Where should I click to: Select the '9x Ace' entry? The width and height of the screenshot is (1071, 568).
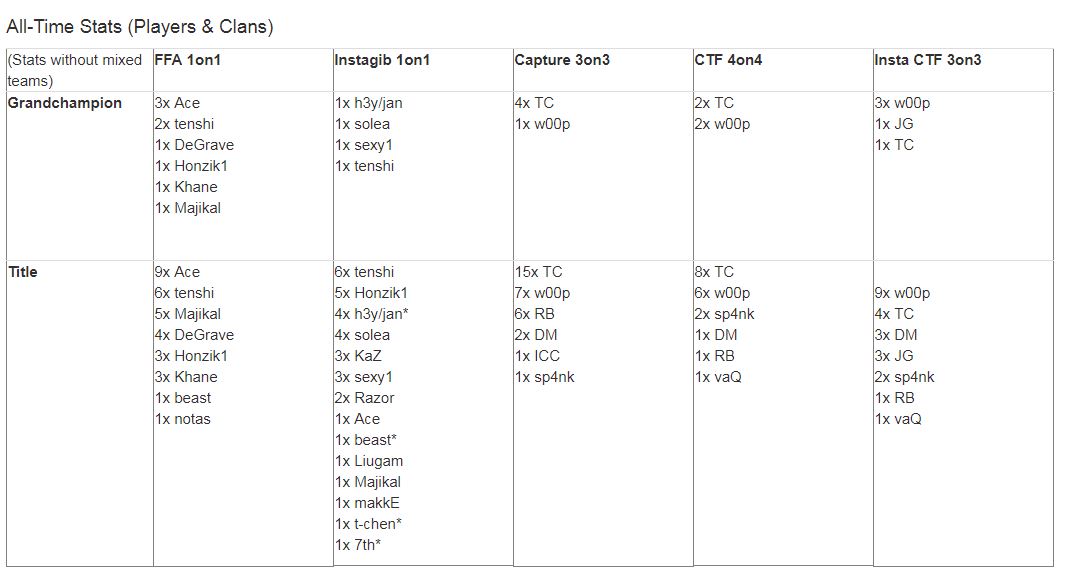(x=177, y=272)
